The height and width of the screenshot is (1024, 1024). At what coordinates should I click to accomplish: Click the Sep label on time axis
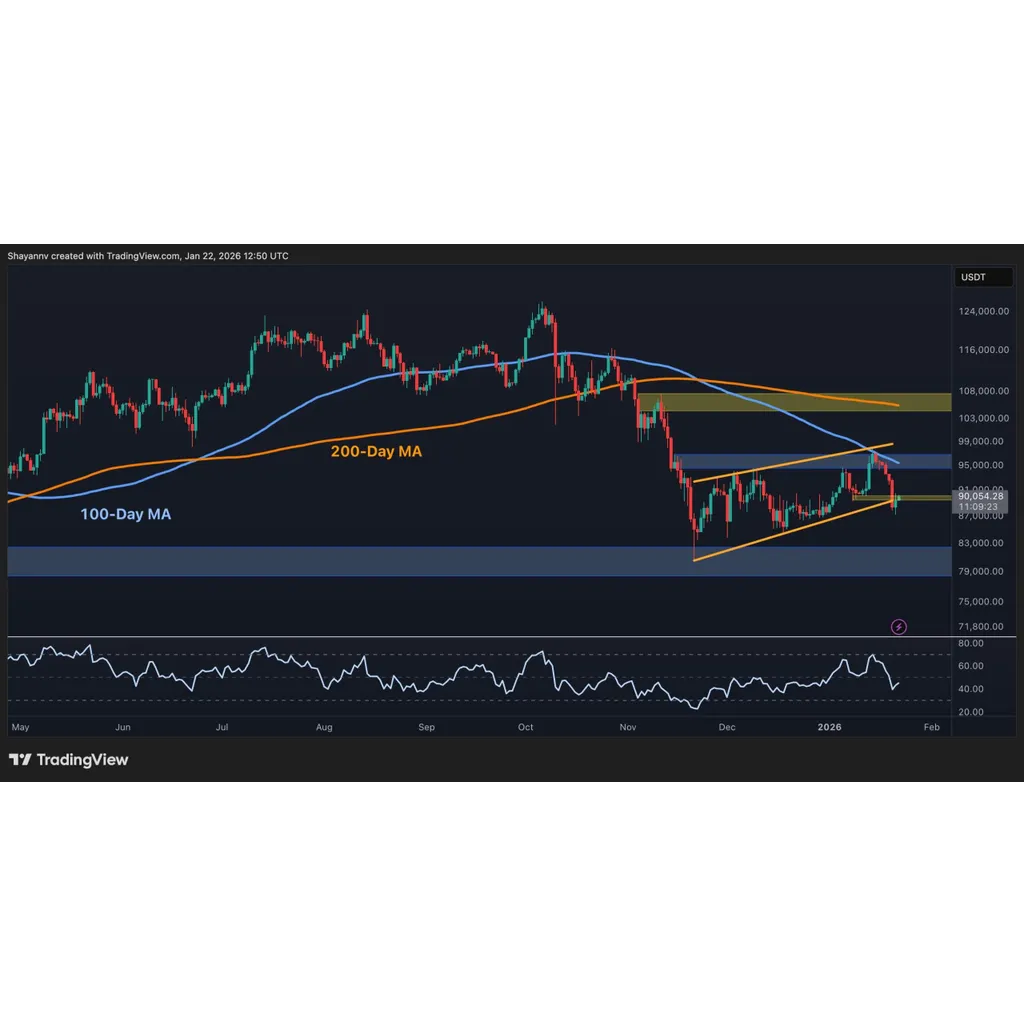pyautogui.click(x=426, y=728)
